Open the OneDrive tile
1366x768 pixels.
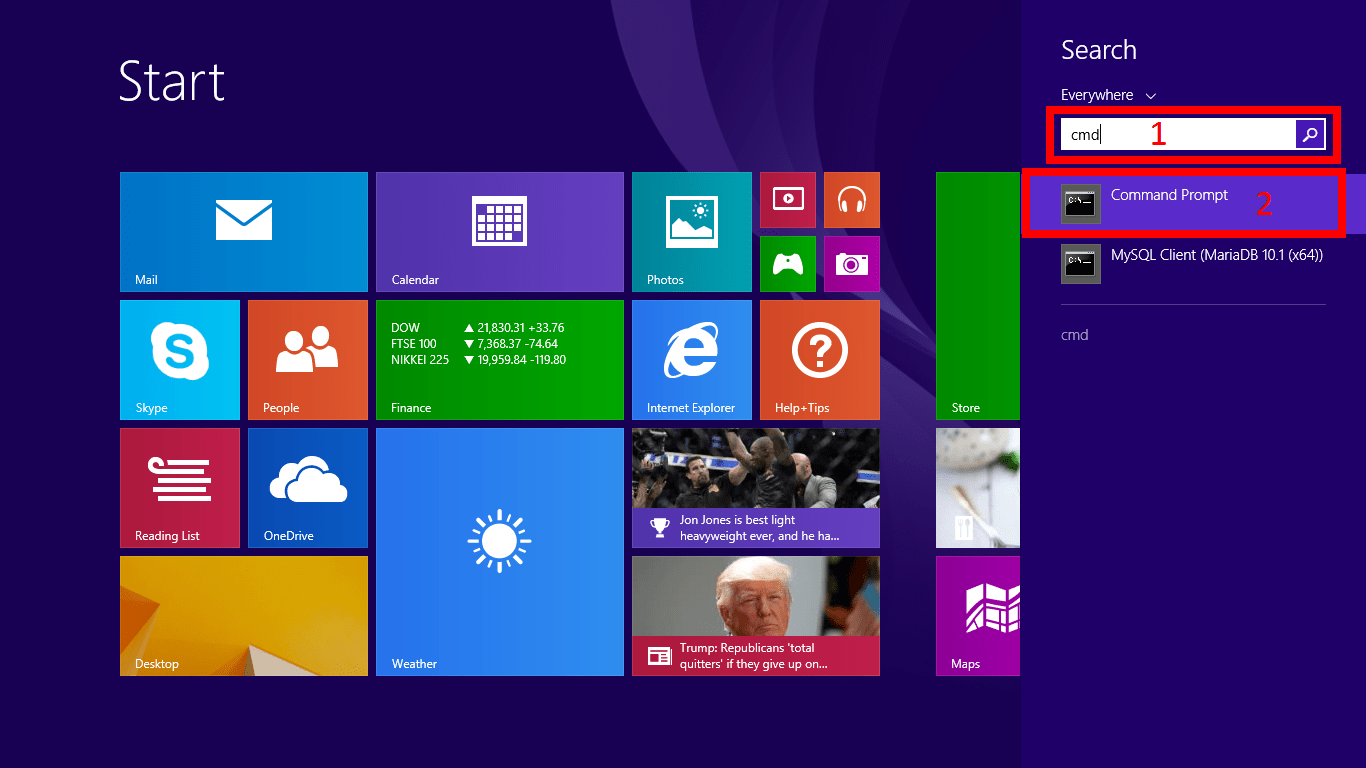[308, 488]
